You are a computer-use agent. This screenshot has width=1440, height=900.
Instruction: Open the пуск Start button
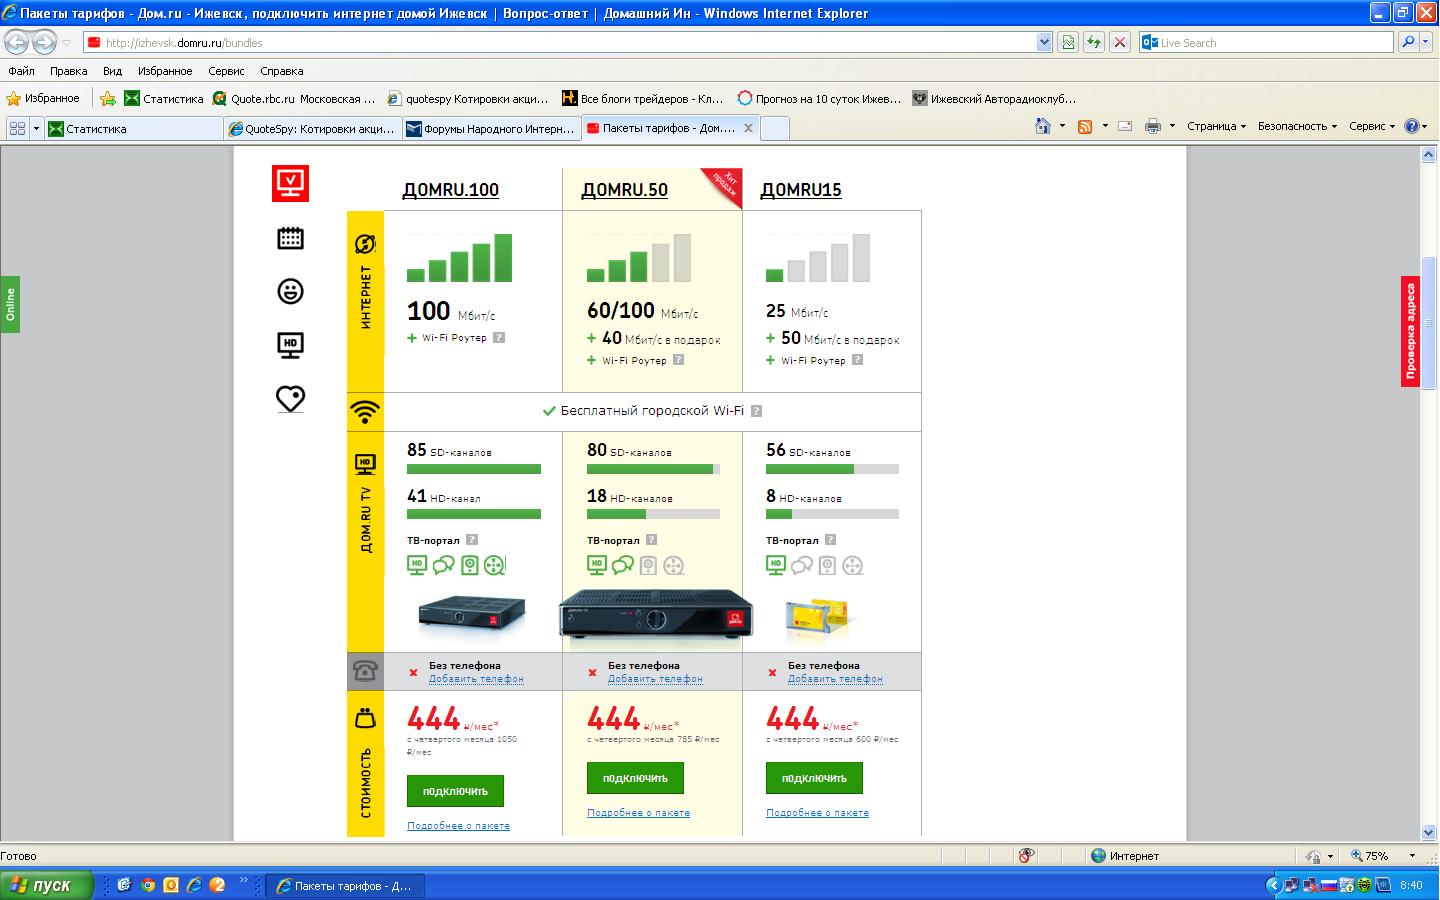47,885
